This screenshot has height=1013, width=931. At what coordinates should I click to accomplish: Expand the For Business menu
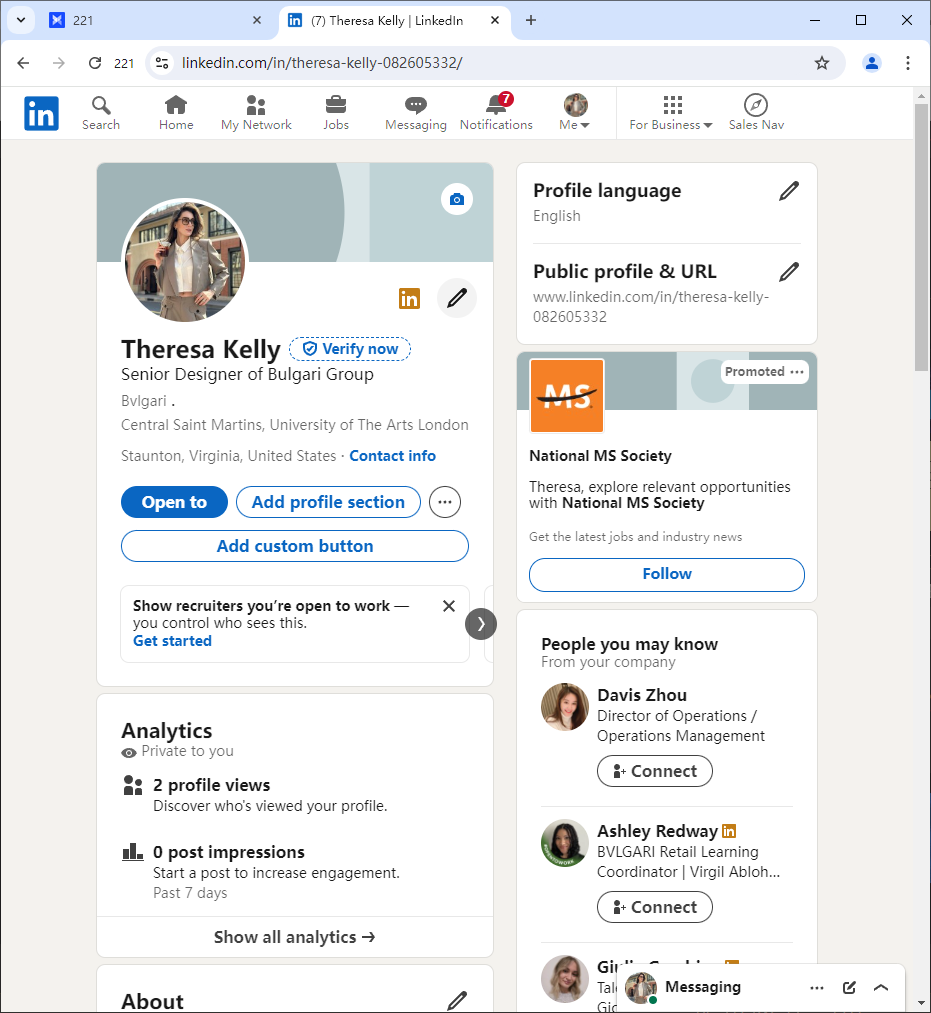671,113
